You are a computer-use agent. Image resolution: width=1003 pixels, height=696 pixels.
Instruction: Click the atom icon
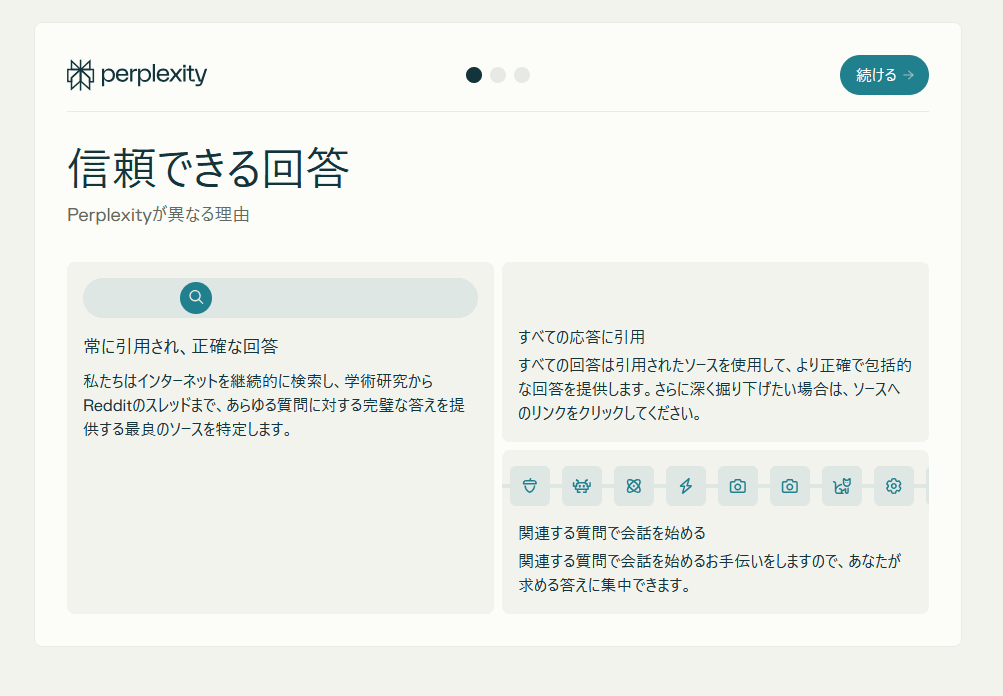(634, 486)
